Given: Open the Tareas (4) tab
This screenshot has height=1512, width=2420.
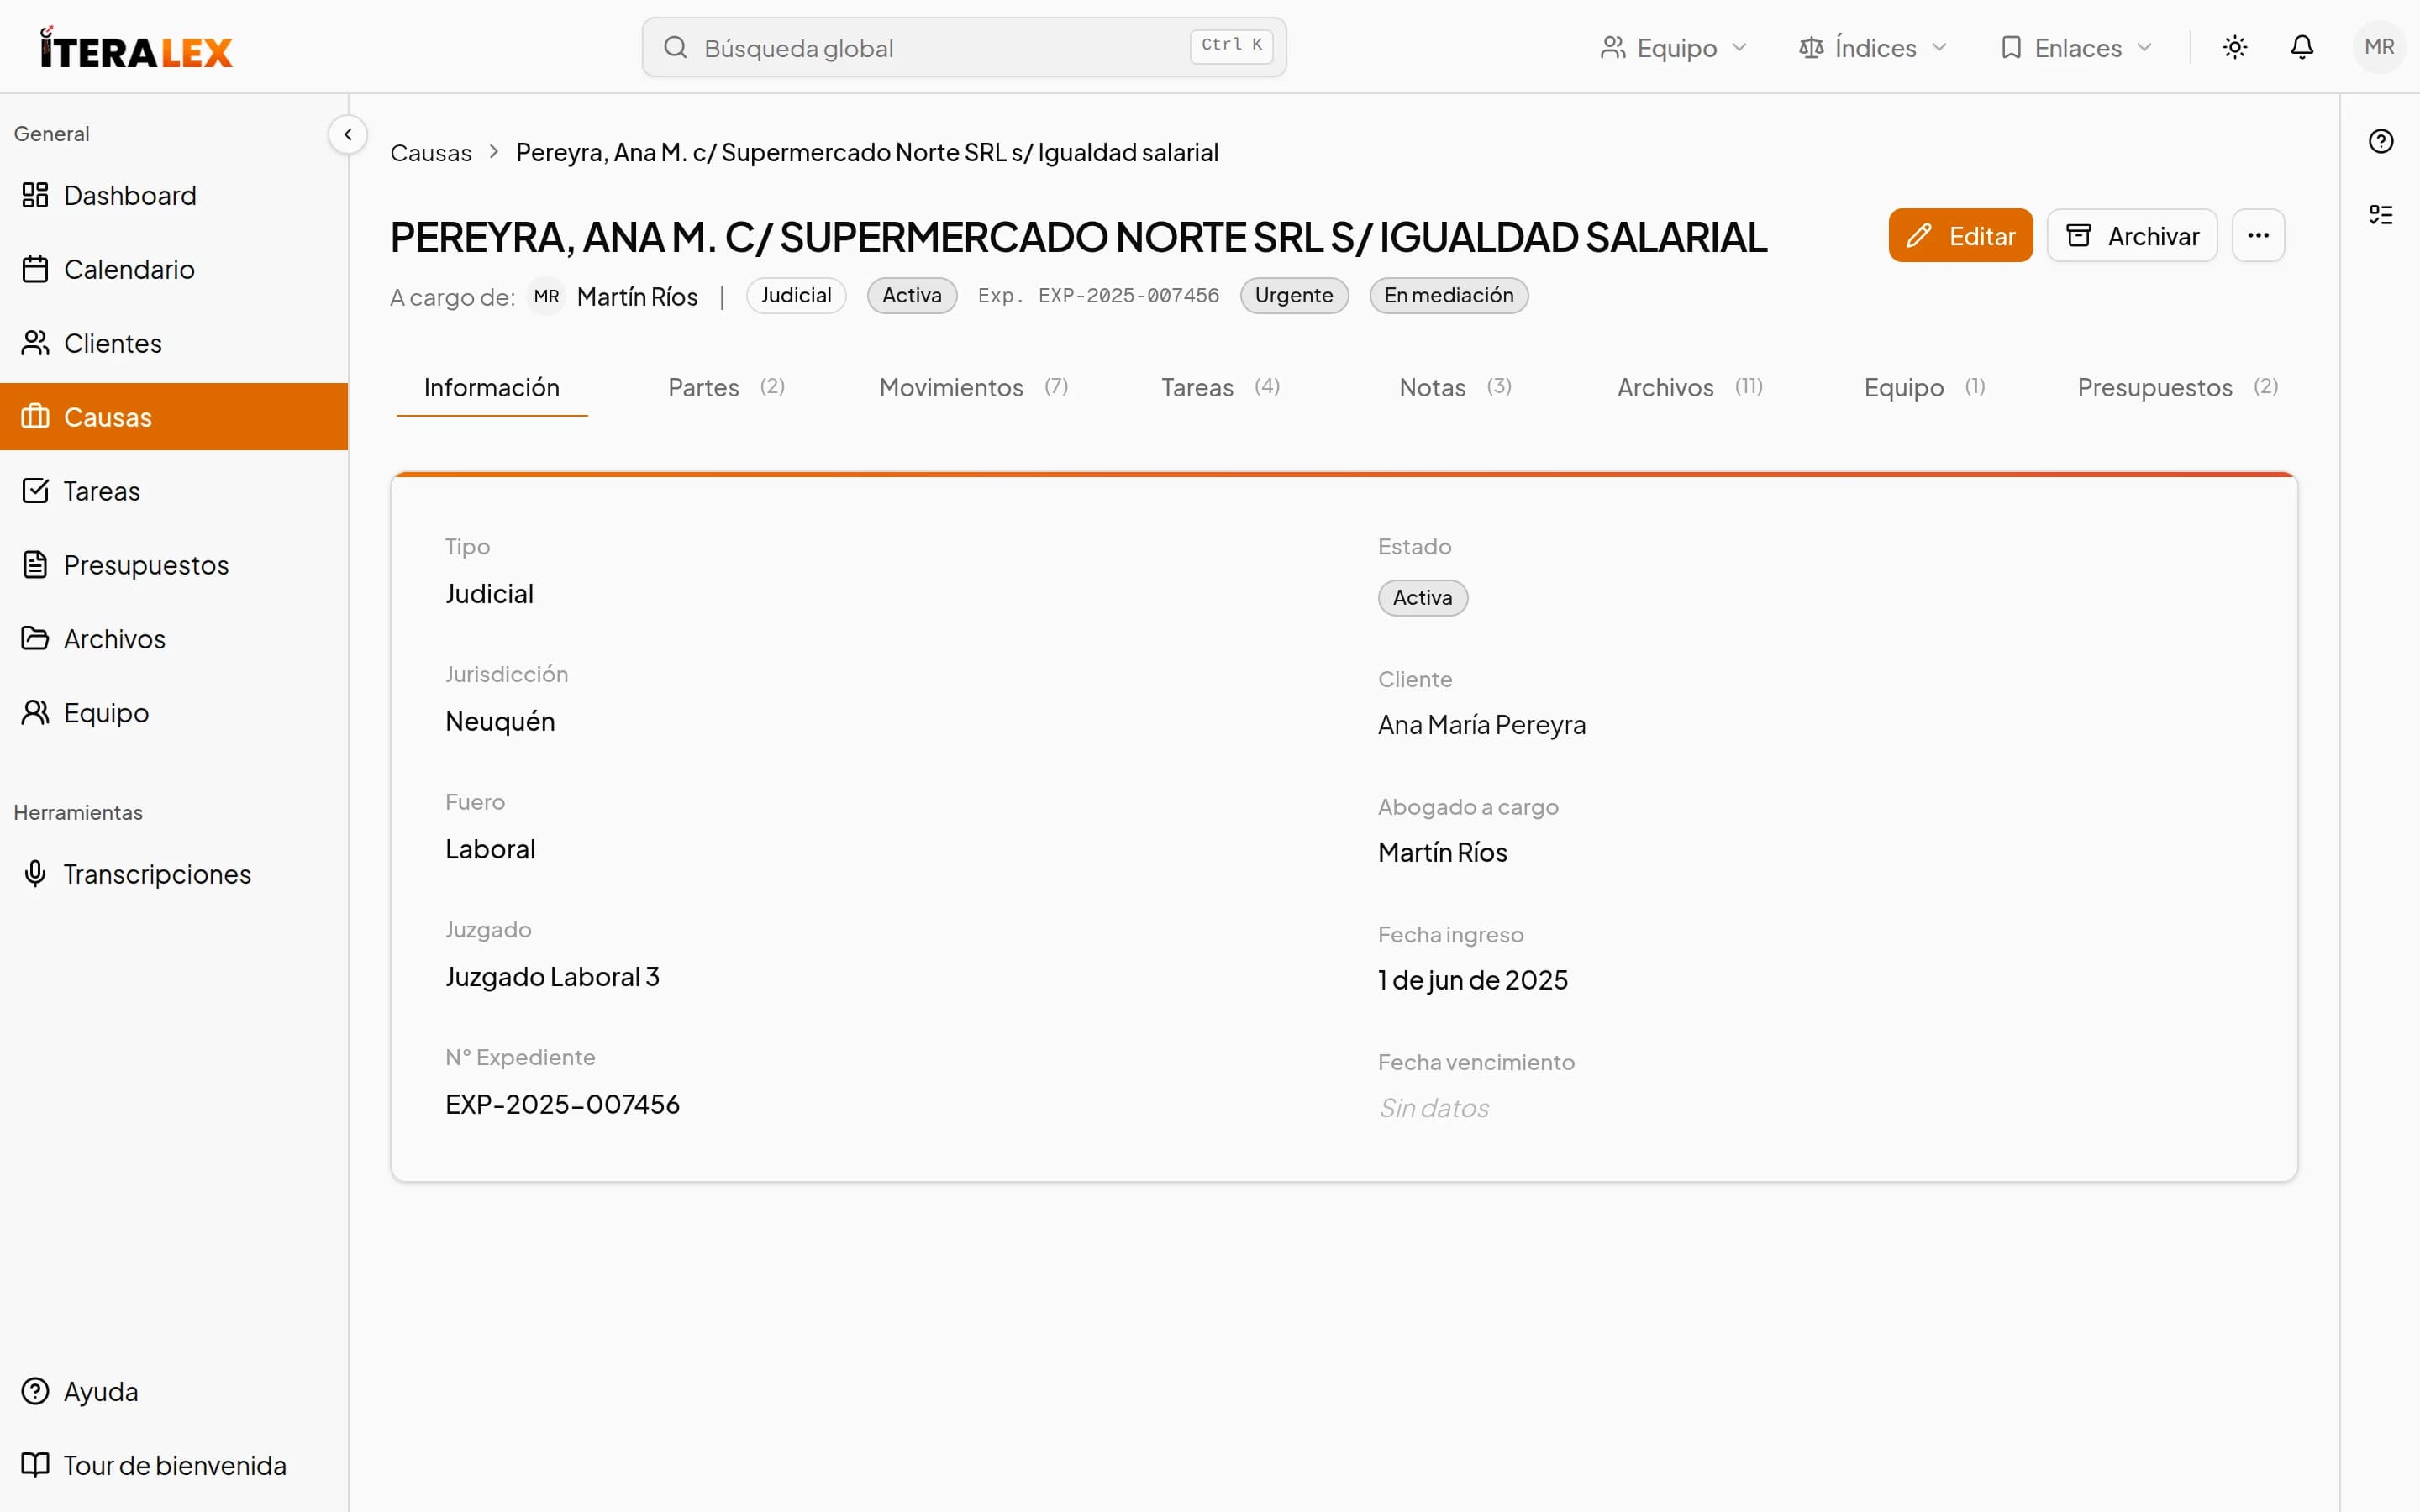Looking at the screenshot, I should point(1220,387).
